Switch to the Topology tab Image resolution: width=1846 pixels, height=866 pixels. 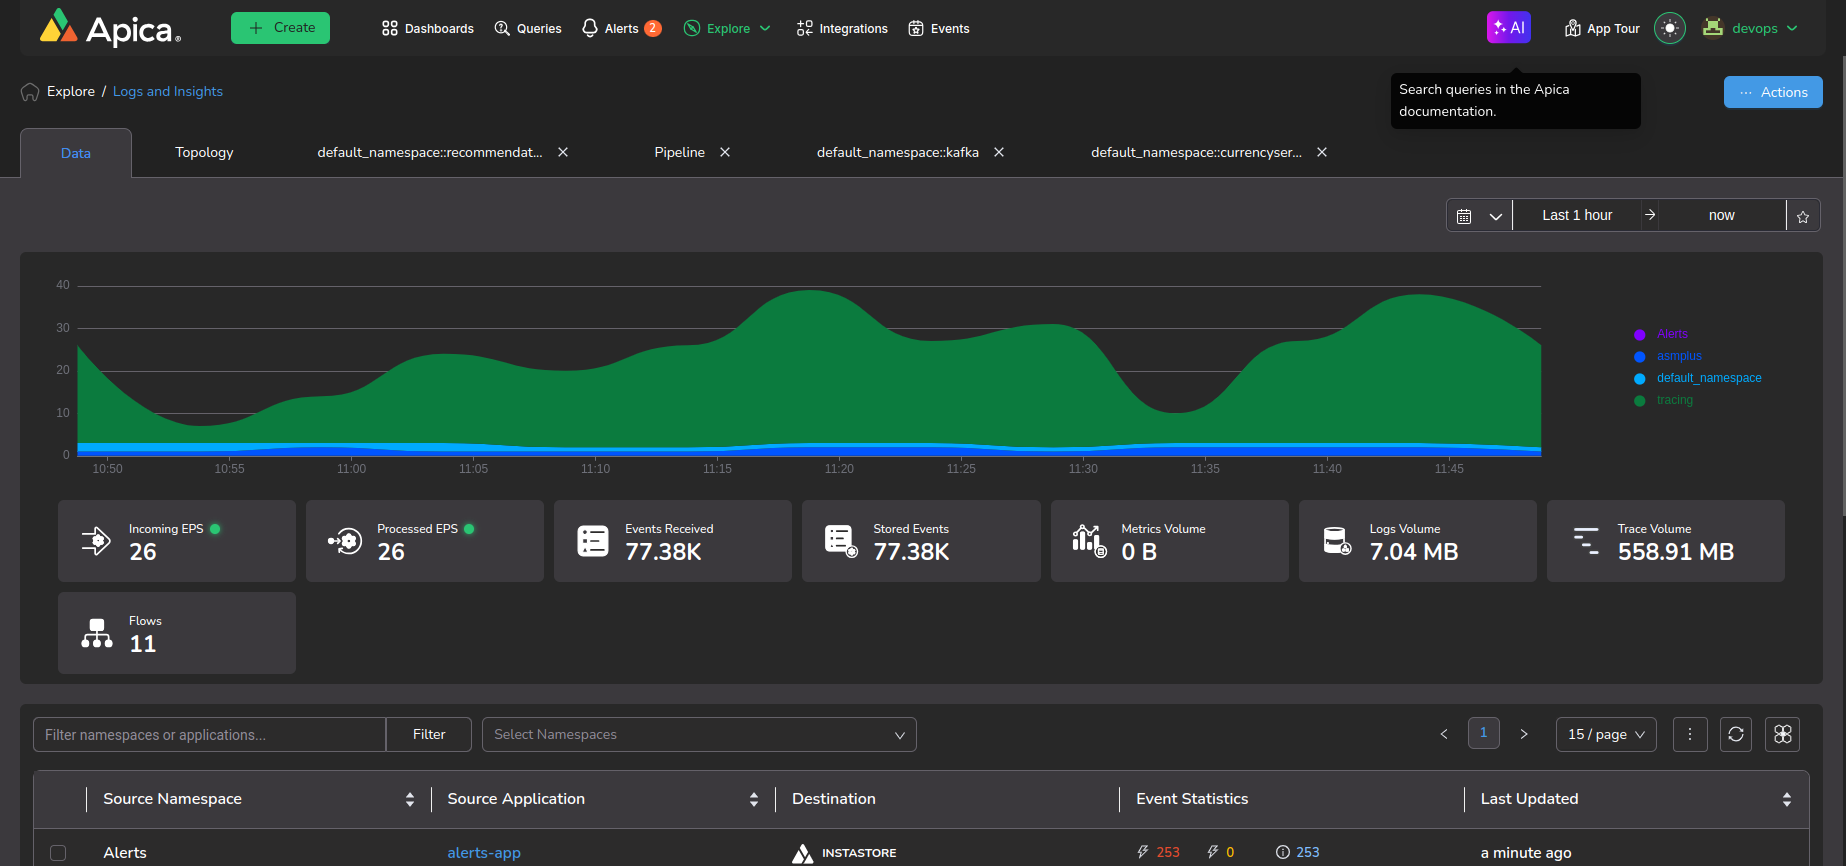[x=204, y=153]
